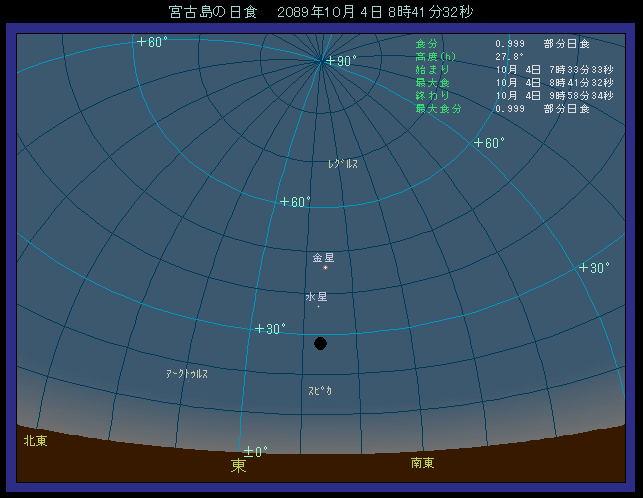Screen dimensions: 643x498
Task: Click the 27.8° altitude value
Action: pos(510,57)
